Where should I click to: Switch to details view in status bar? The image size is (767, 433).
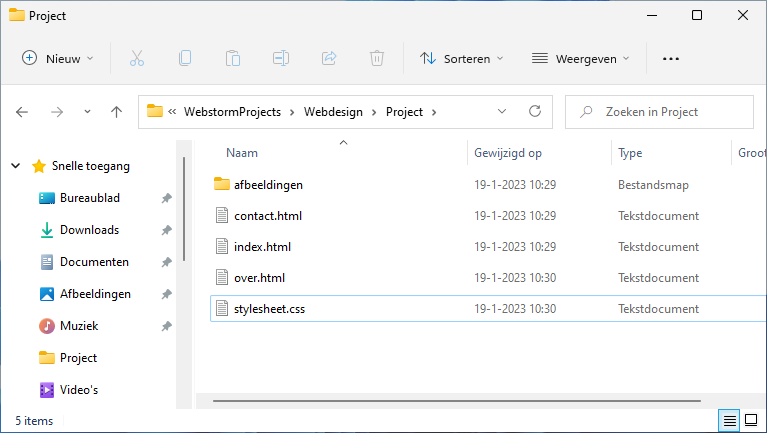[x=729, y=420]
